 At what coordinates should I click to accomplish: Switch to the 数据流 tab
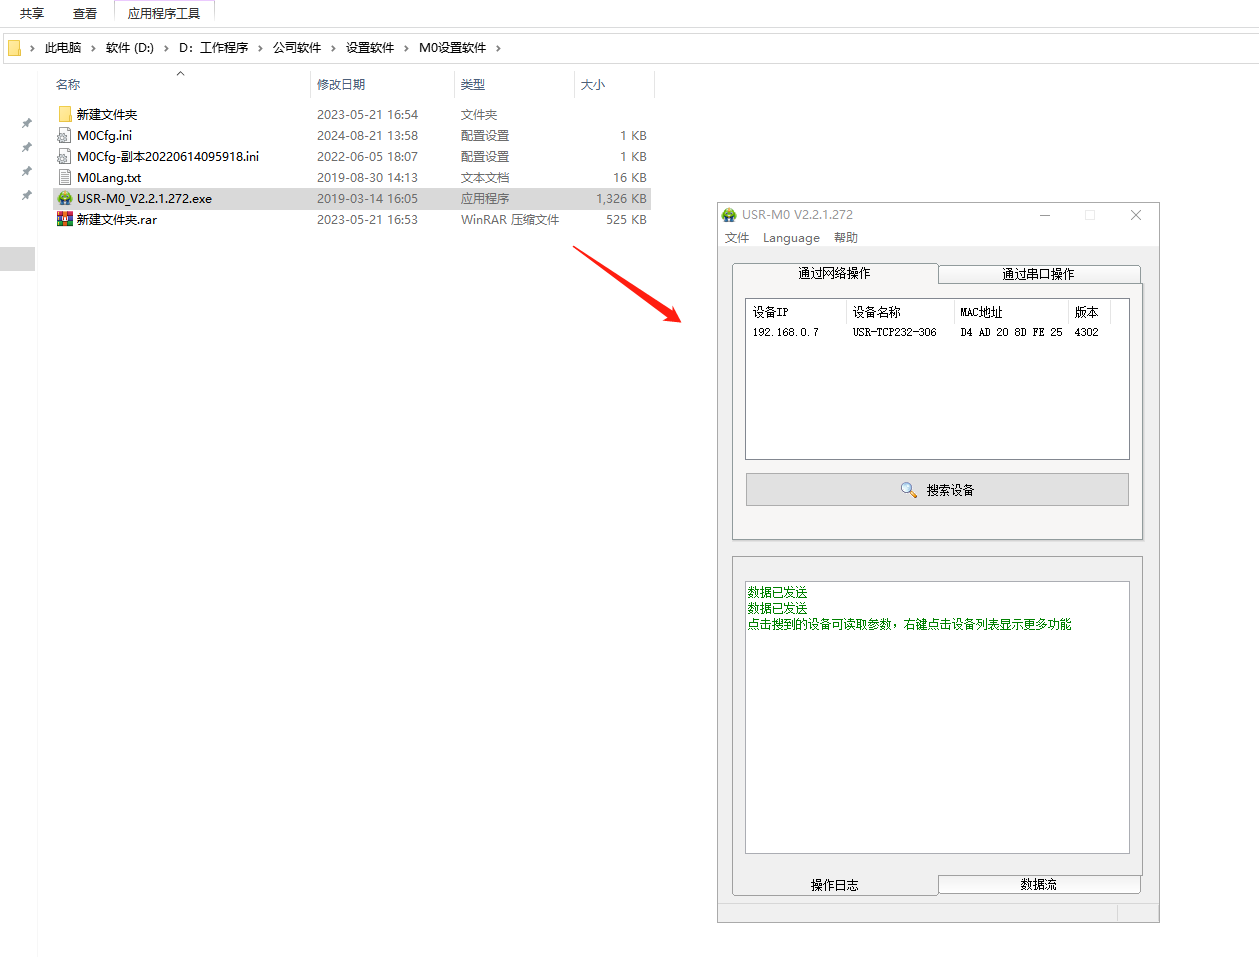1038,885
